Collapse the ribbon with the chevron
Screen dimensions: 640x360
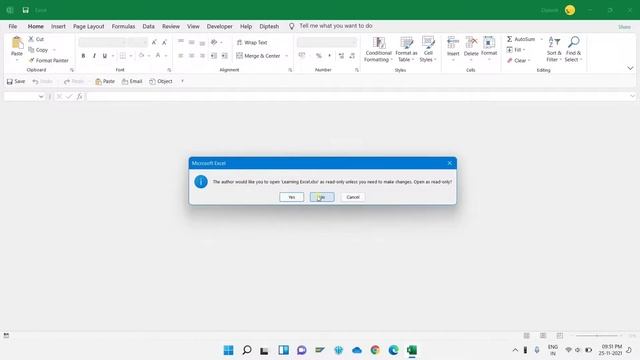630,69
